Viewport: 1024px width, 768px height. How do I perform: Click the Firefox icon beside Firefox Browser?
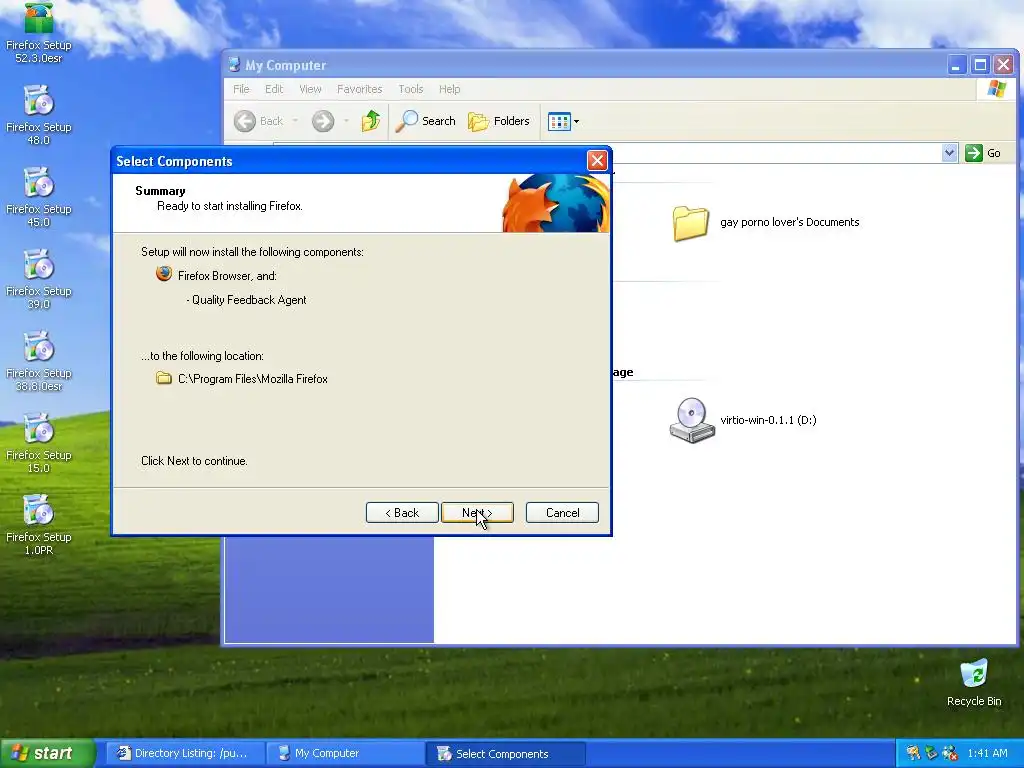click(x=164, y=274)
